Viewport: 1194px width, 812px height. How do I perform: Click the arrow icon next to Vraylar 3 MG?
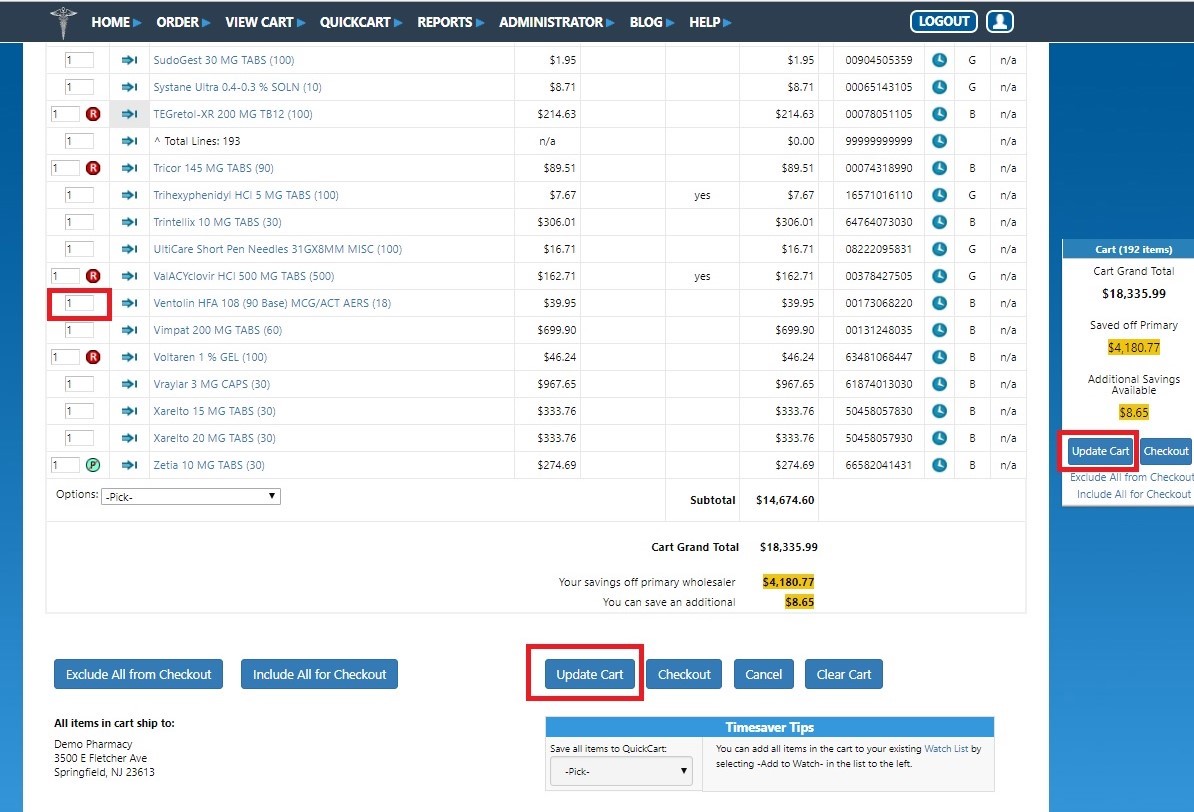pos(129,384)
